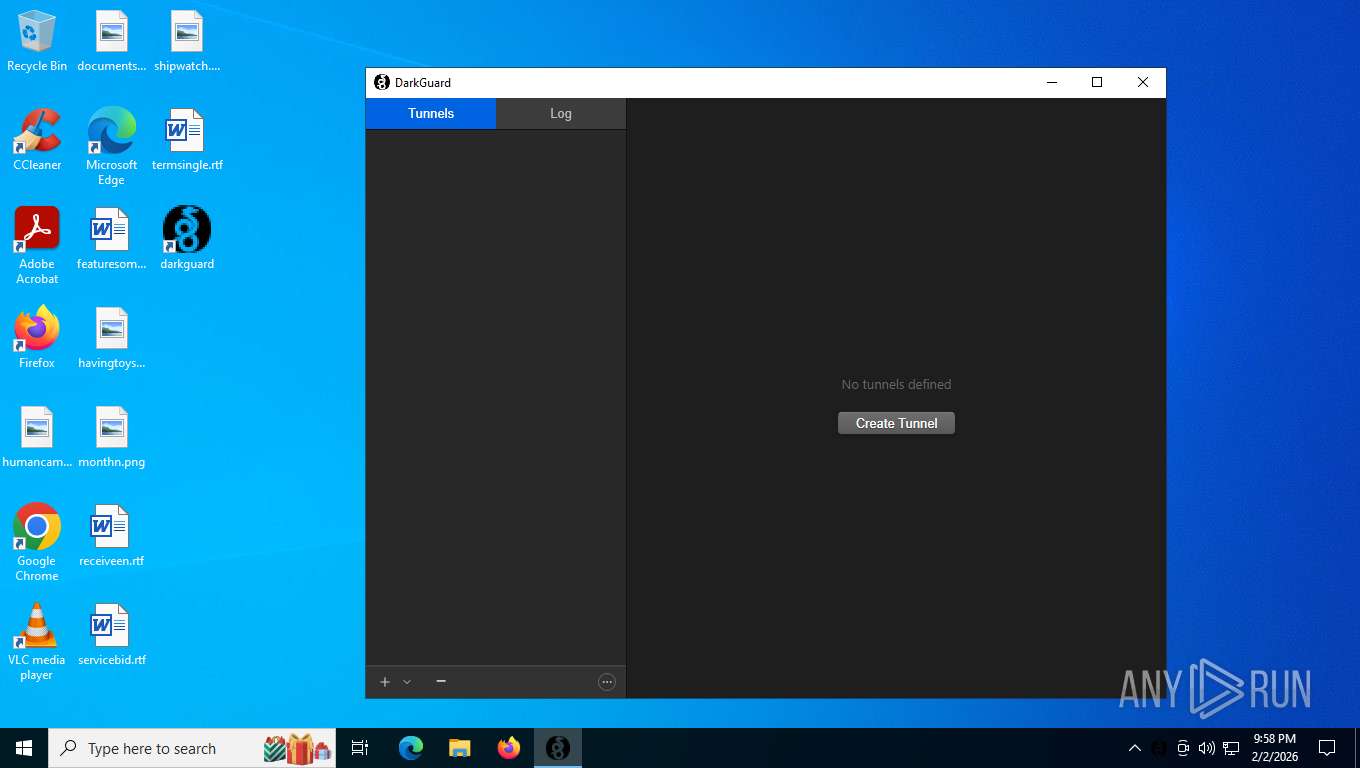Select the receiveen.rtf desktop file
Viewport: 1360px width, 768px height.
click(x=111, y=536)
